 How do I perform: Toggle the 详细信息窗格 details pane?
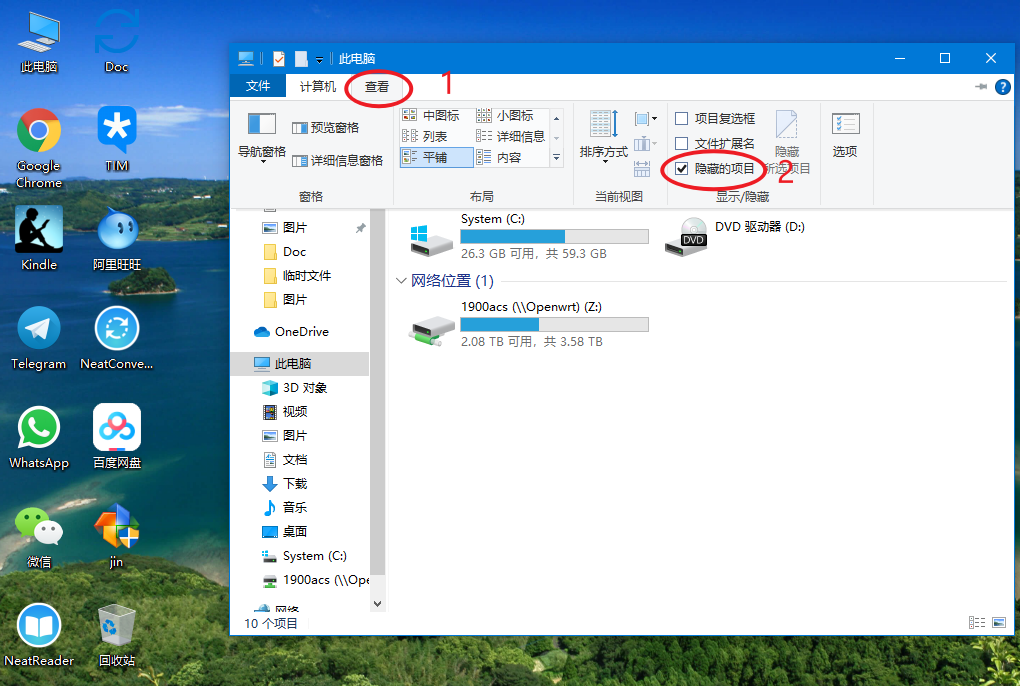coord(337,160)
